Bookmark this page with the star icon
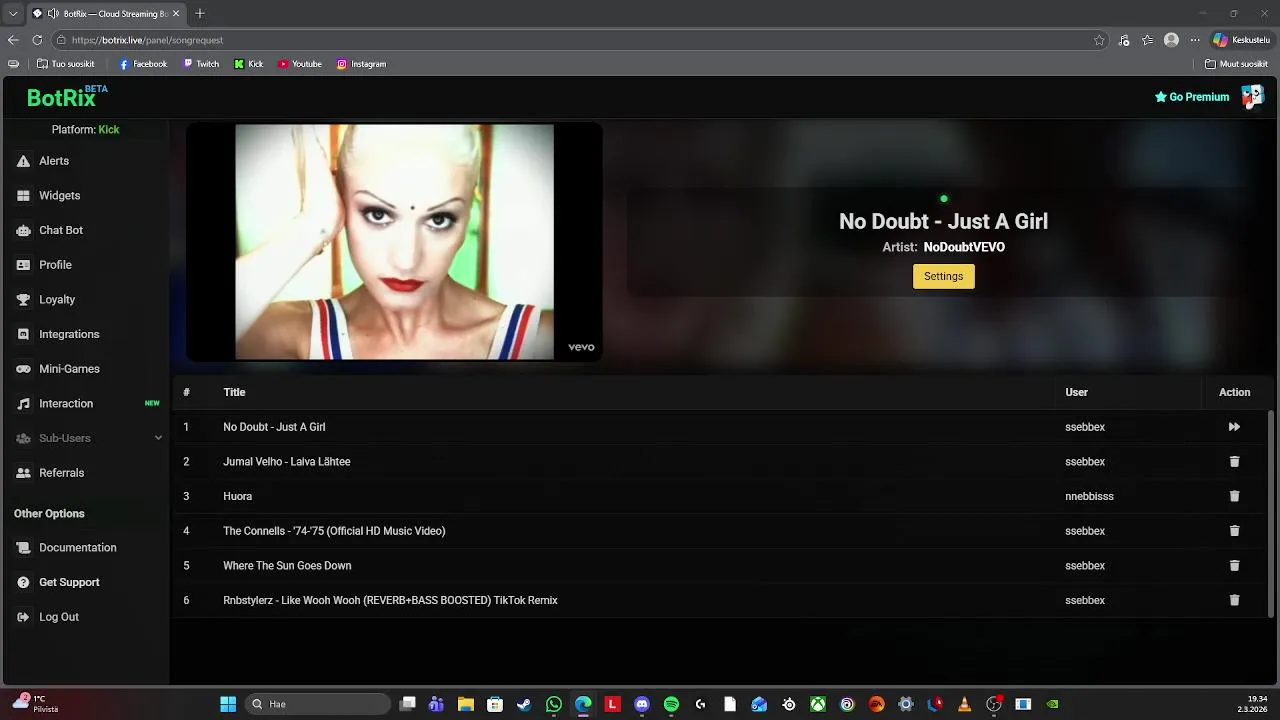This screenshot has height=720, width=1280. [1099, 40]
